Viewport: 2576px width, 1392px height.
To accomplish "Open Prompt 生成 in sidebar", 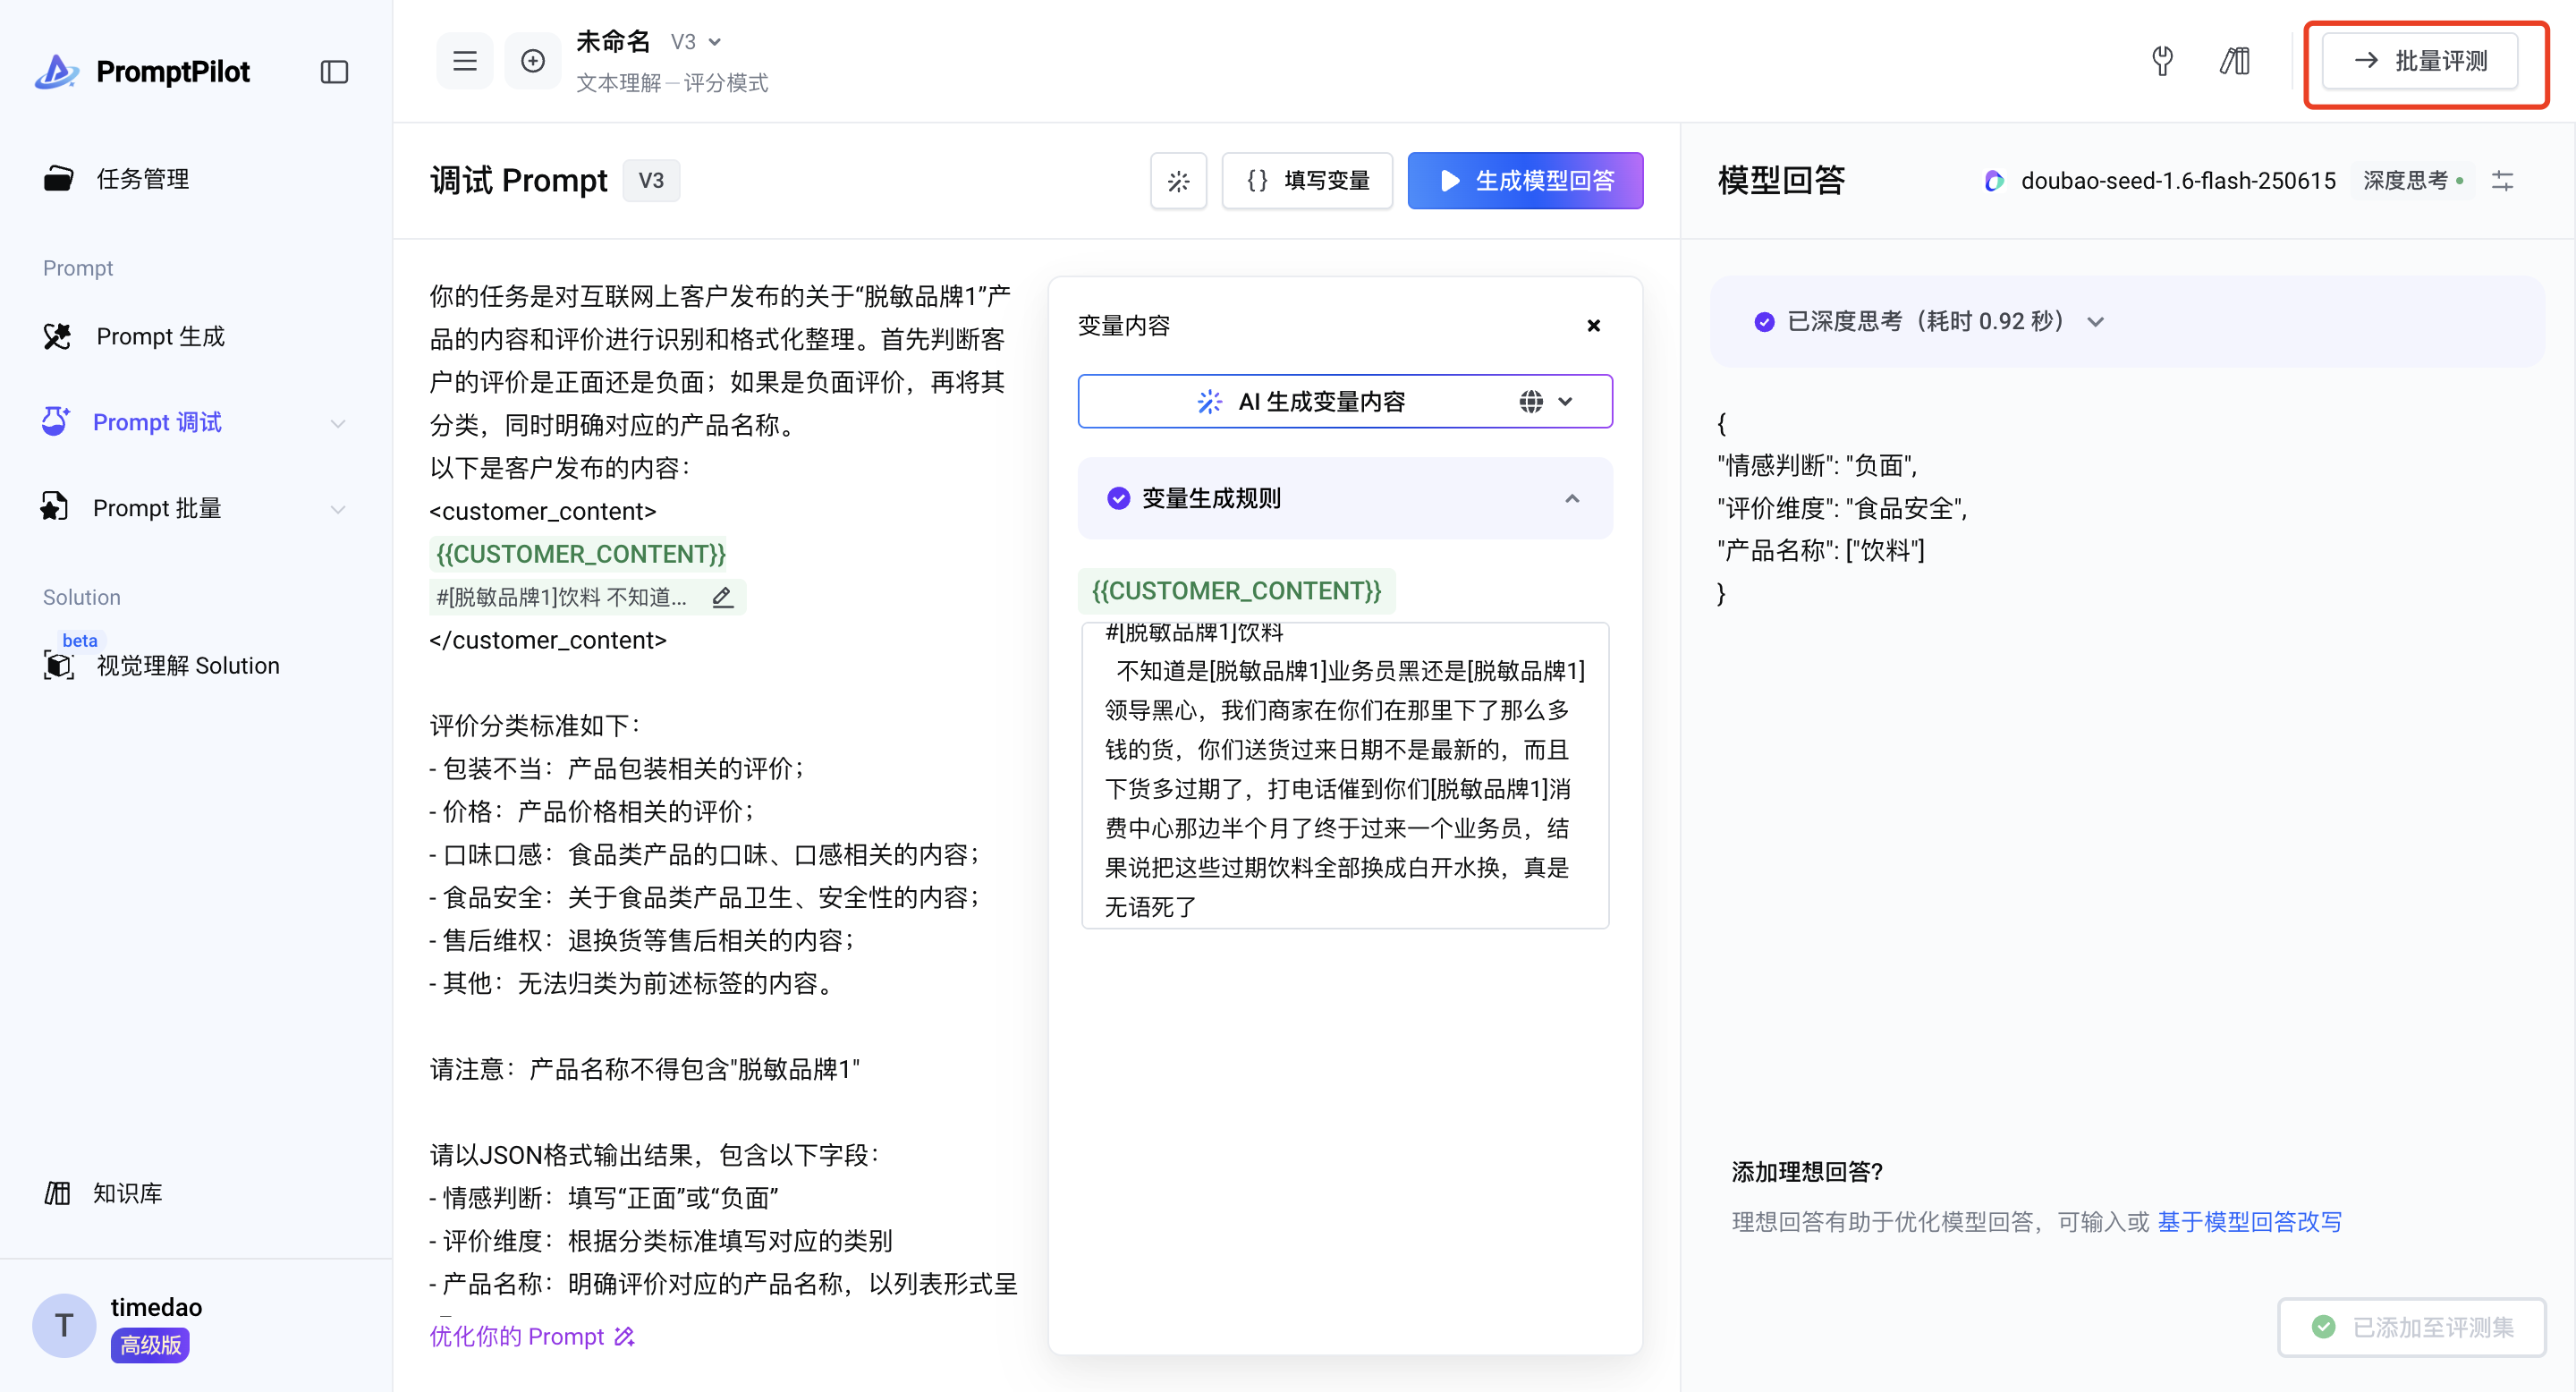I will (x=160, y=336).
